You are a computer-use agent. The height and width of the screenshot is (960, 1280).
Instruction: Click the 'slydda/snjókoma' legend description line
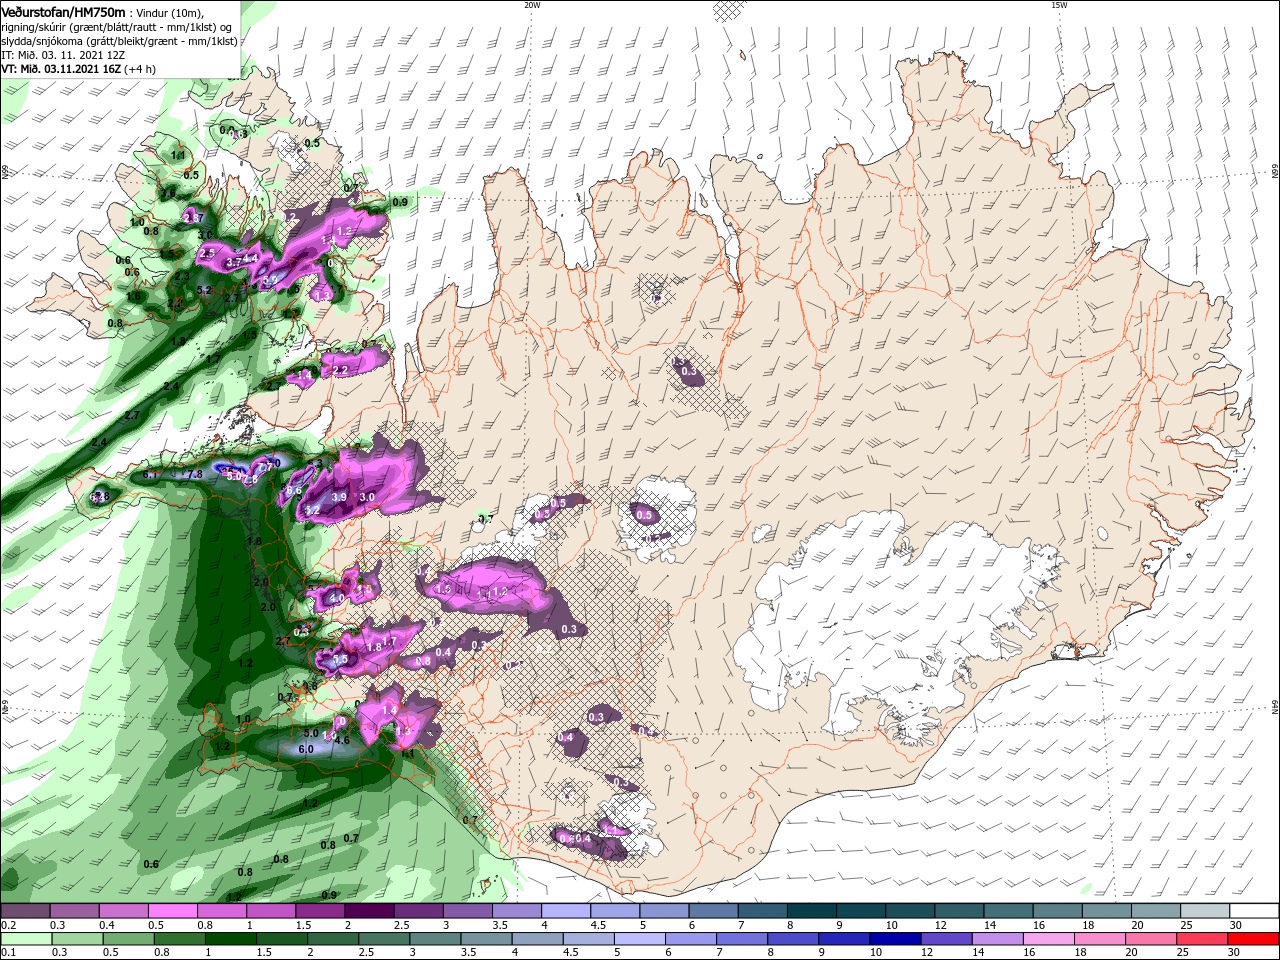[118, 40]
